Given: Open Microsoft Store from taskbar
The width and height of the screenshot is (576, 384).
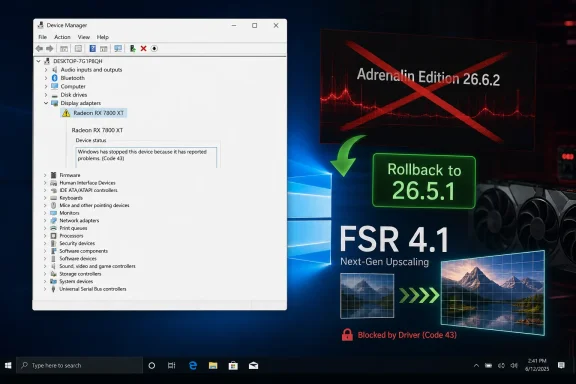Looking at the screenshot, I should (x=233, y=366).
